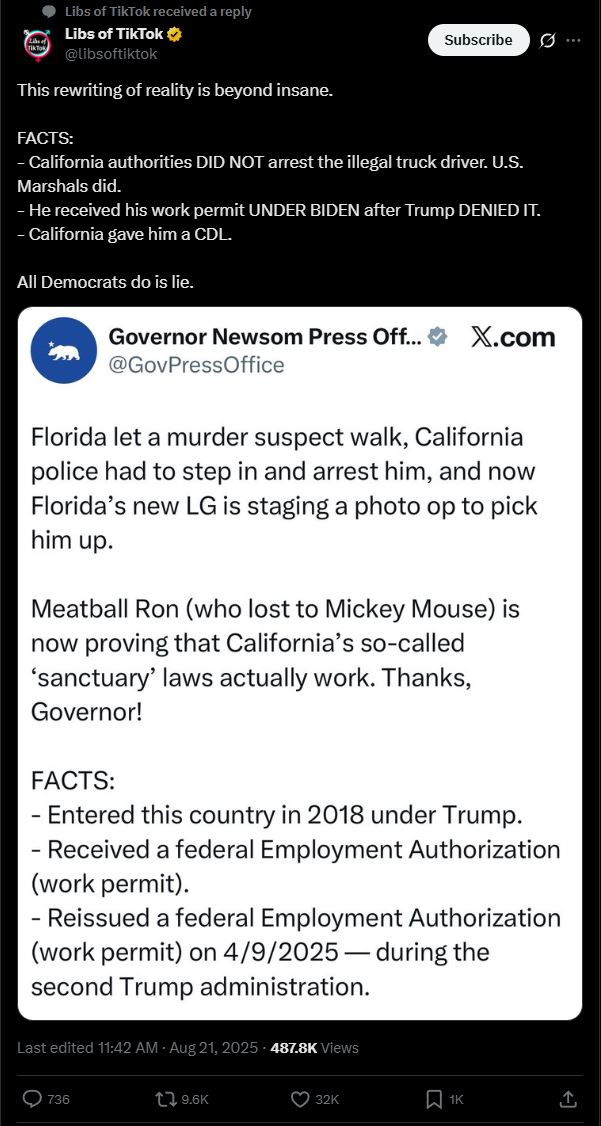601x1126 pixels.
Task: Open the @GovPressOffice handle
Action: click(196, 365)
